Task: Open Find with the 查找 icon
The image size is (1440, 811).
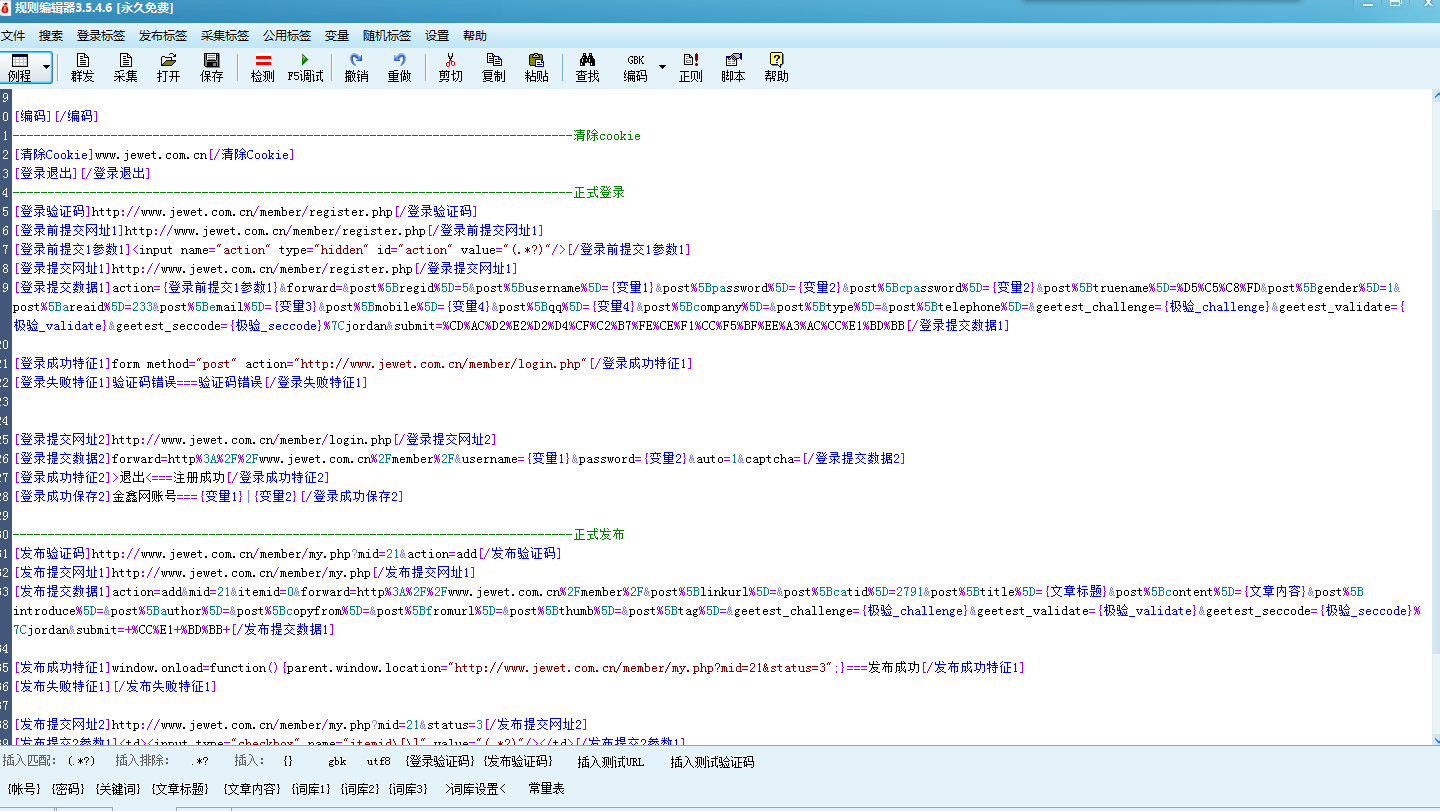Action: point(587,67)
